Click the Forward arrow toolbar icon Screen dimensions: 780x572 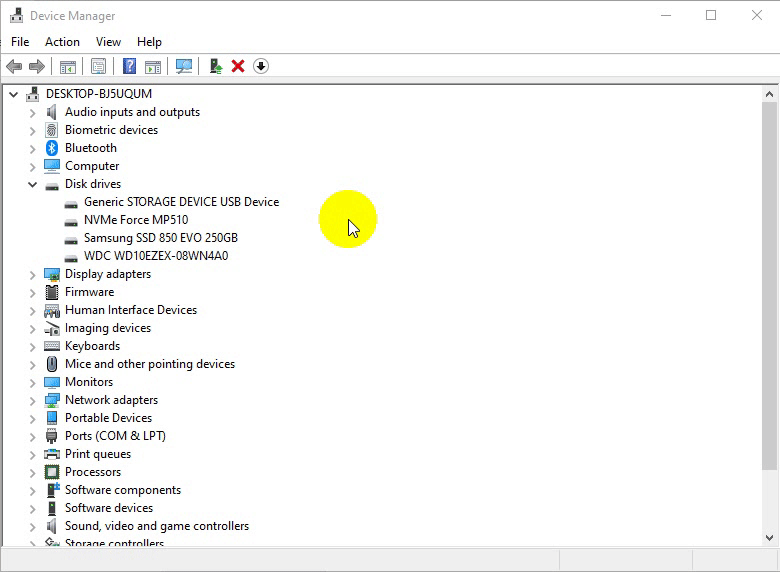(x=37, y=66)
